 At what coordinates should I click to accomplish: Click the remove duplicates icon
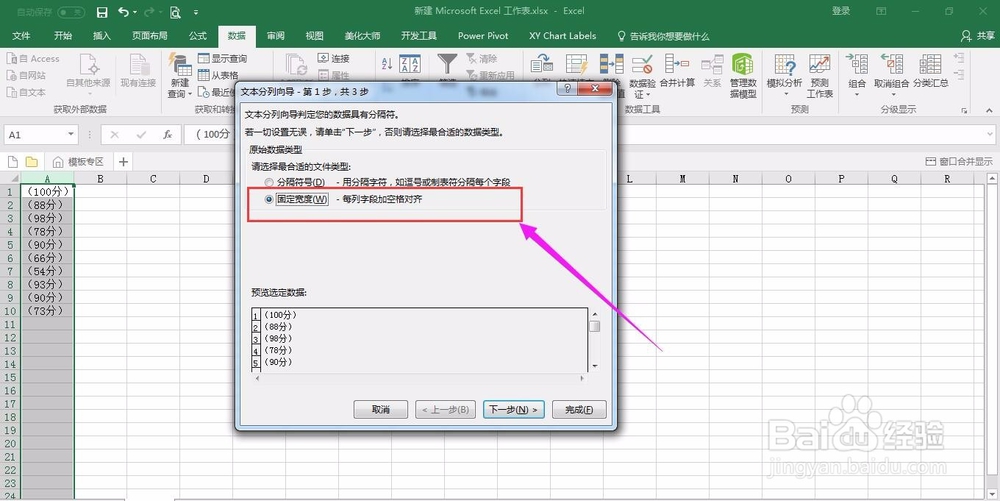[x=611, y=64]
